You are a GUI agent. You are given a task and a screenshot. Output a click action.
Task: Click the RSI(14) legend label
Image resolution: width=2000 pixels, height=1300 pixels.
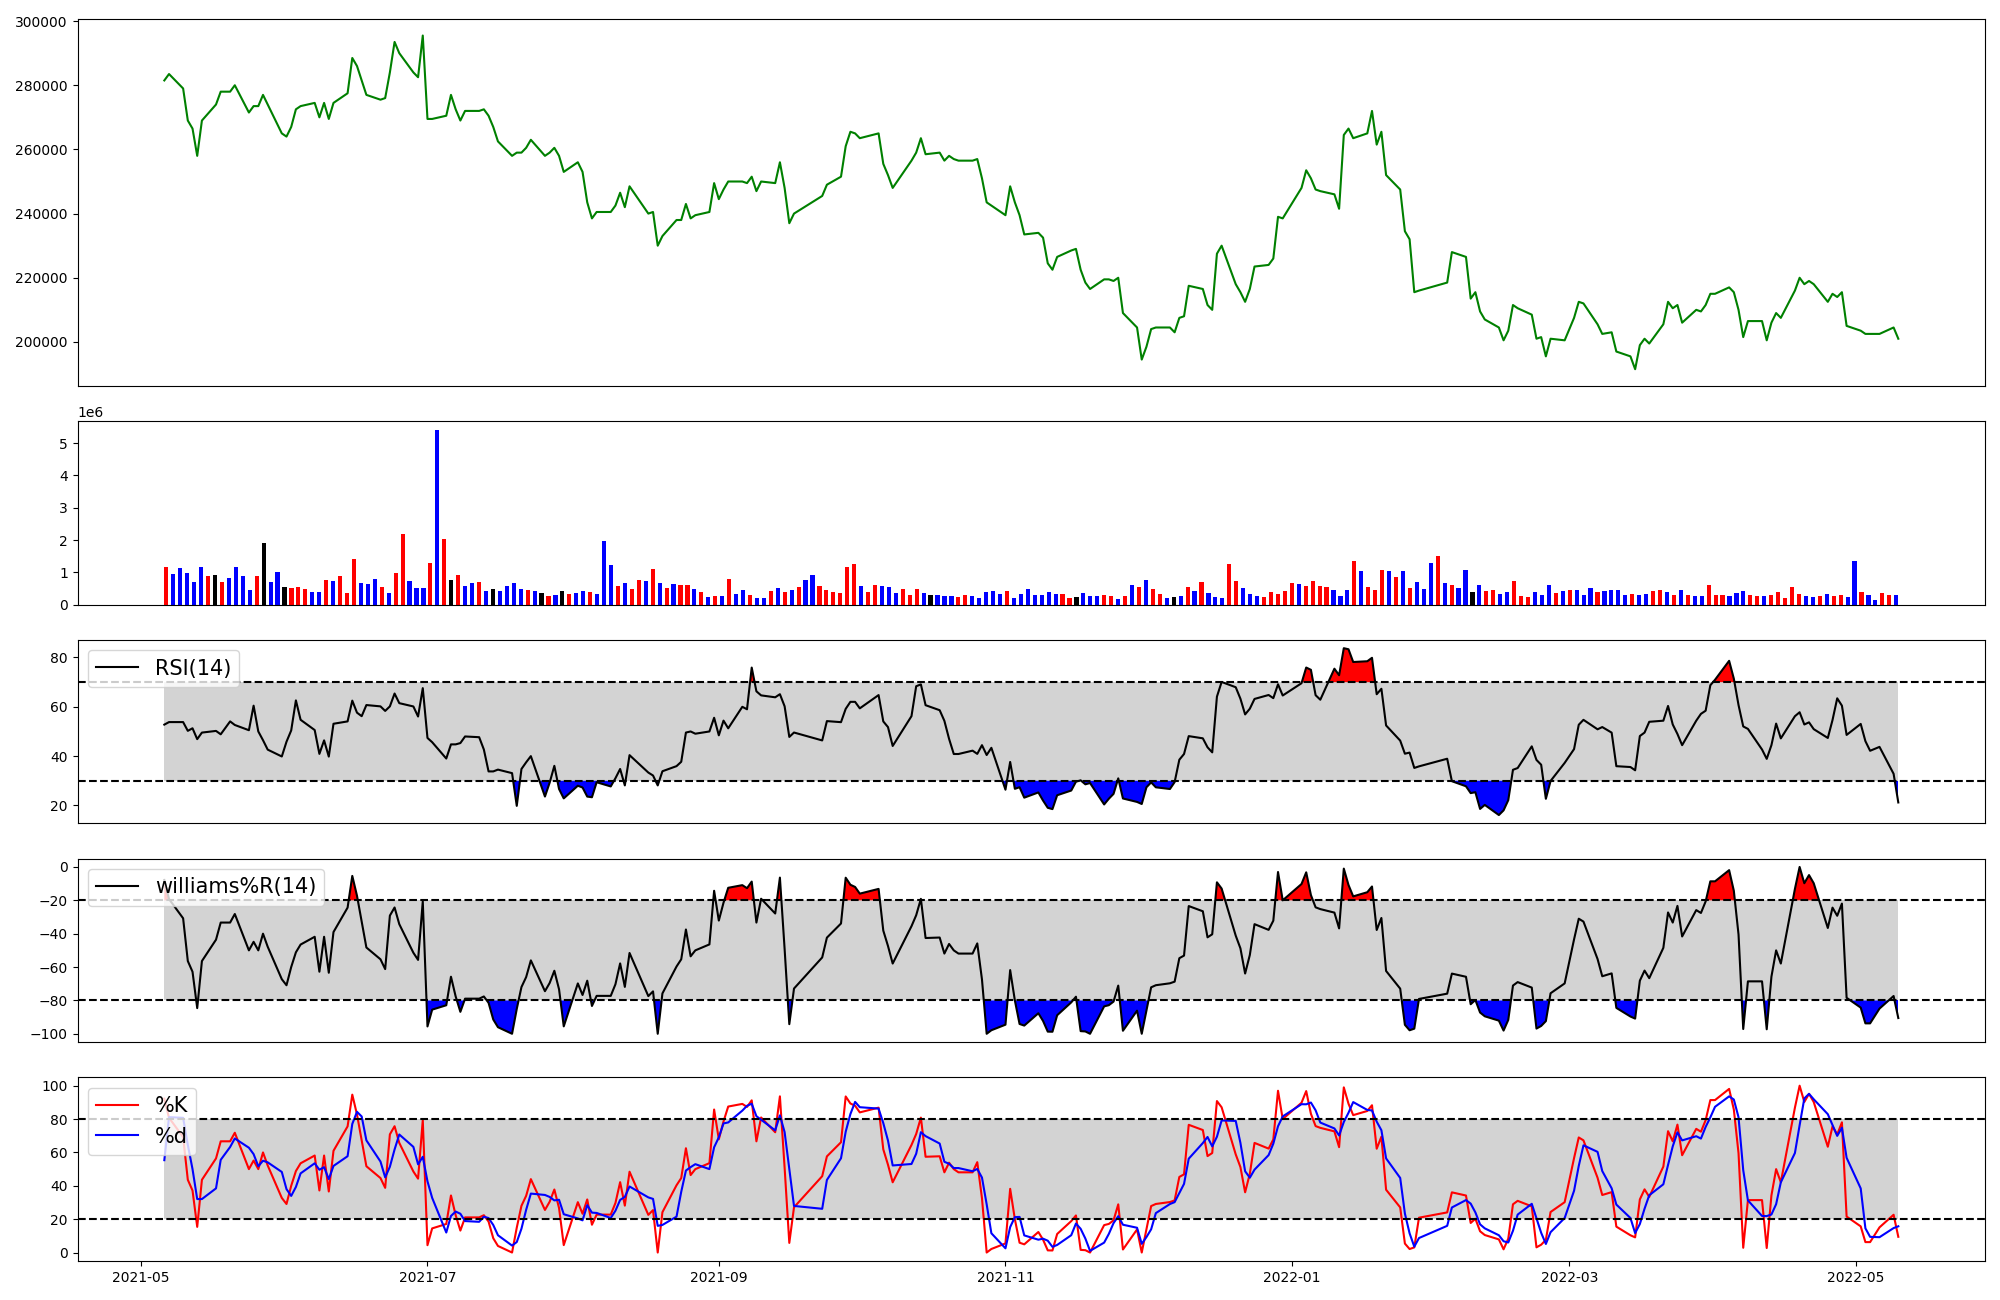coord(192,668)
